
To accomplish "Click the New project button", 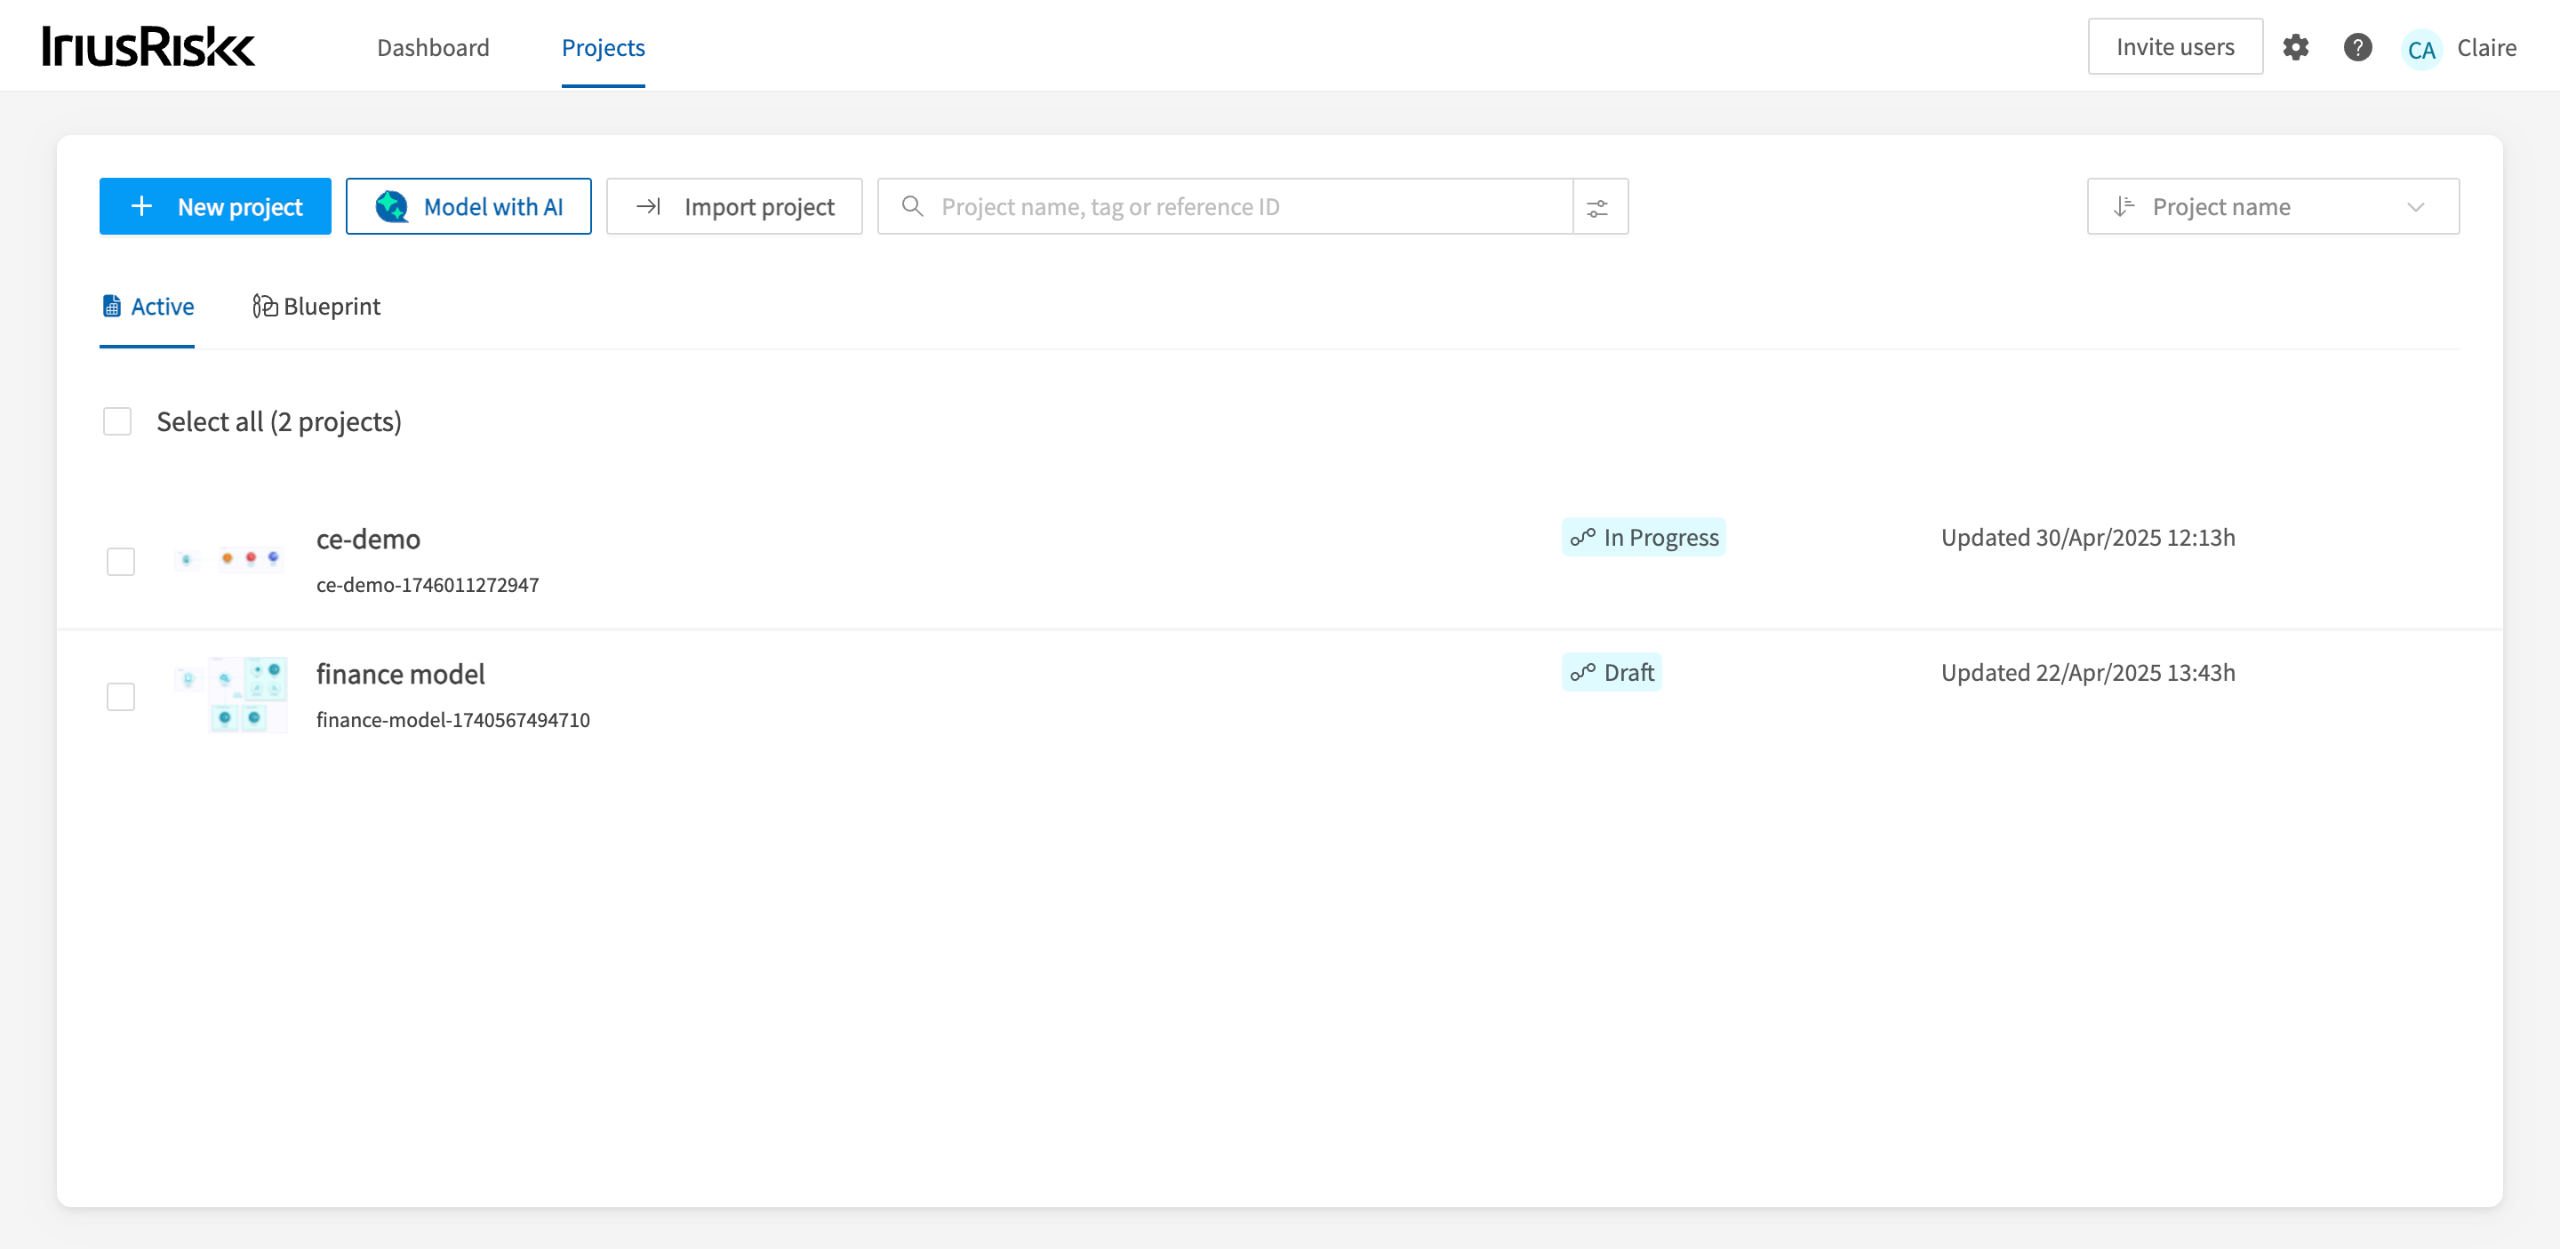I will (x=215, y=207).
